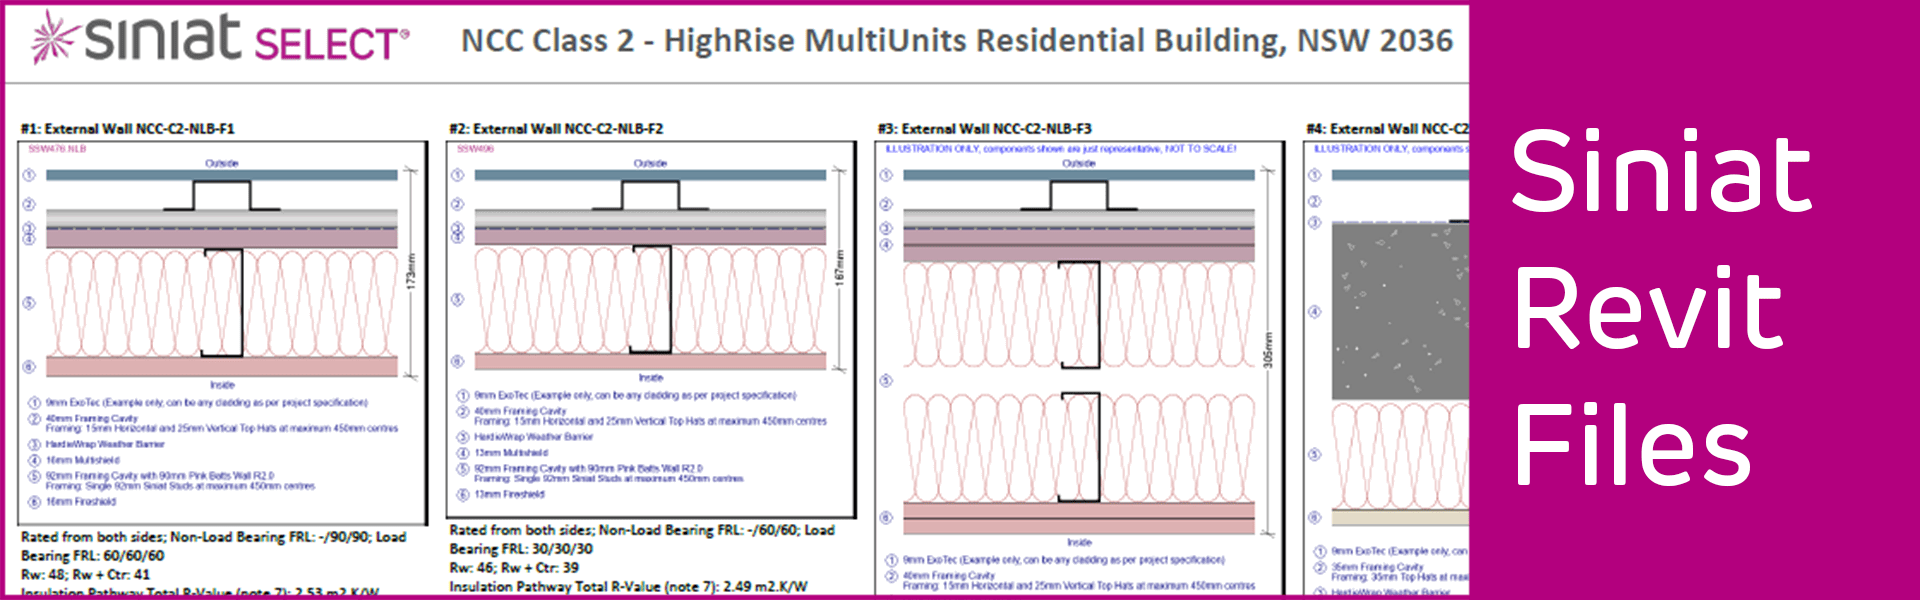
Task: Click the top hat profile in wall #1
Action: tap(222, 195)
